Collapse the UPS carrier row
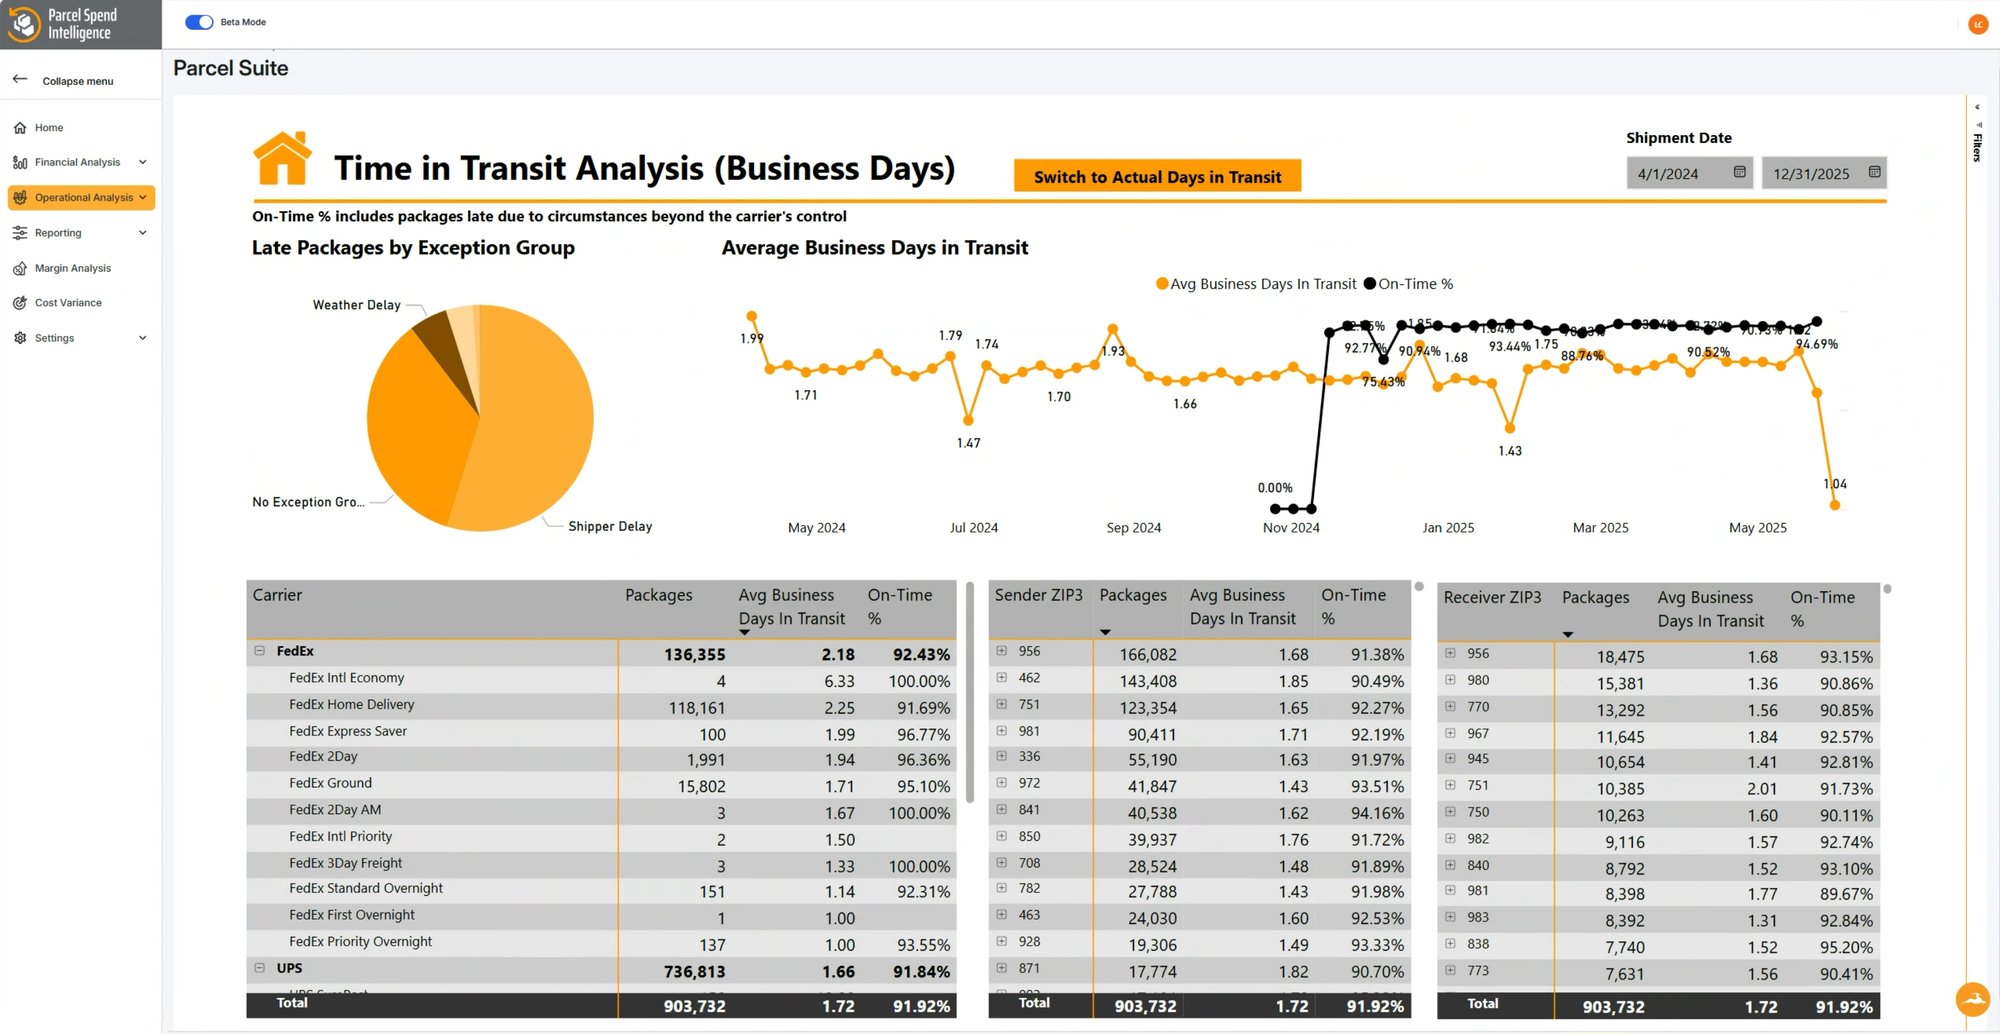Image resolution: width=2000 pixels, height=1034 pixels. (x=259, y=967)
